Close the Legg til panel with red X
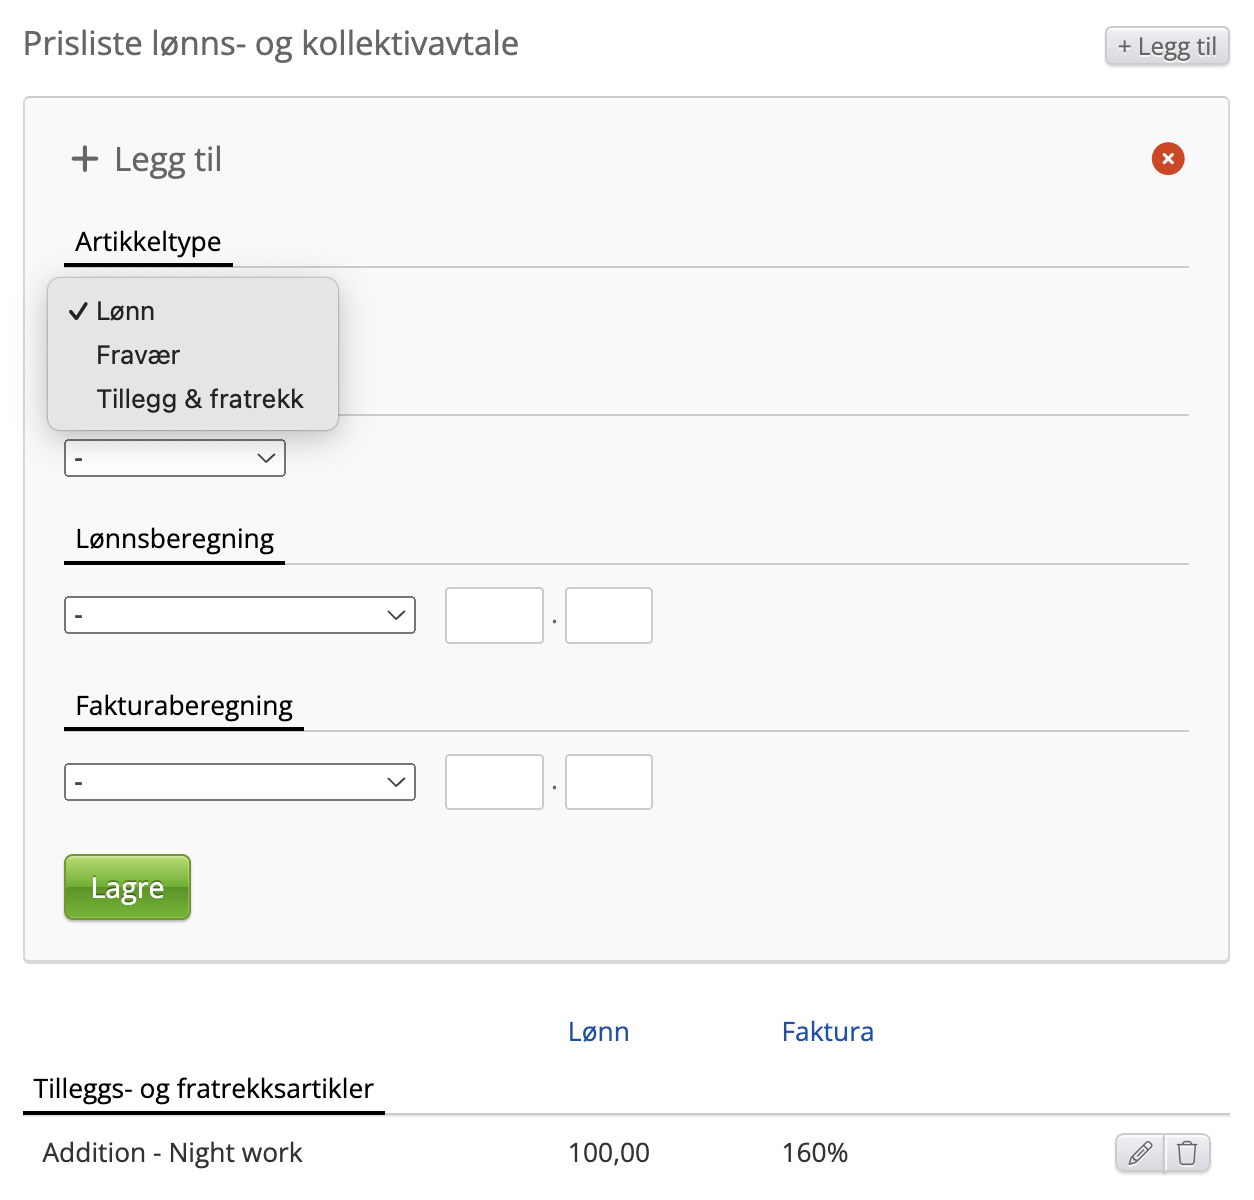 pos(1168,158)
